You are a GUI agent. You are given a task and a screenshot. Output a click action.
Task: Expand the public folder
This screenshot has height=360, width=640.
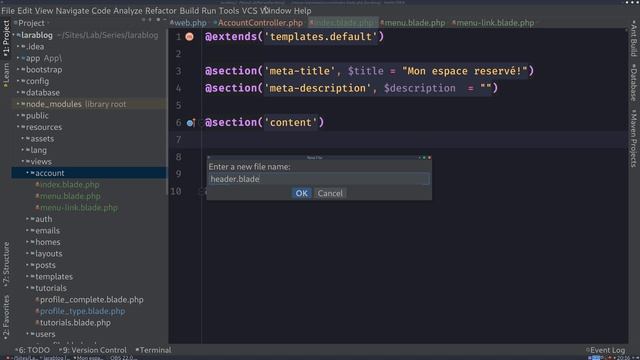18,116
